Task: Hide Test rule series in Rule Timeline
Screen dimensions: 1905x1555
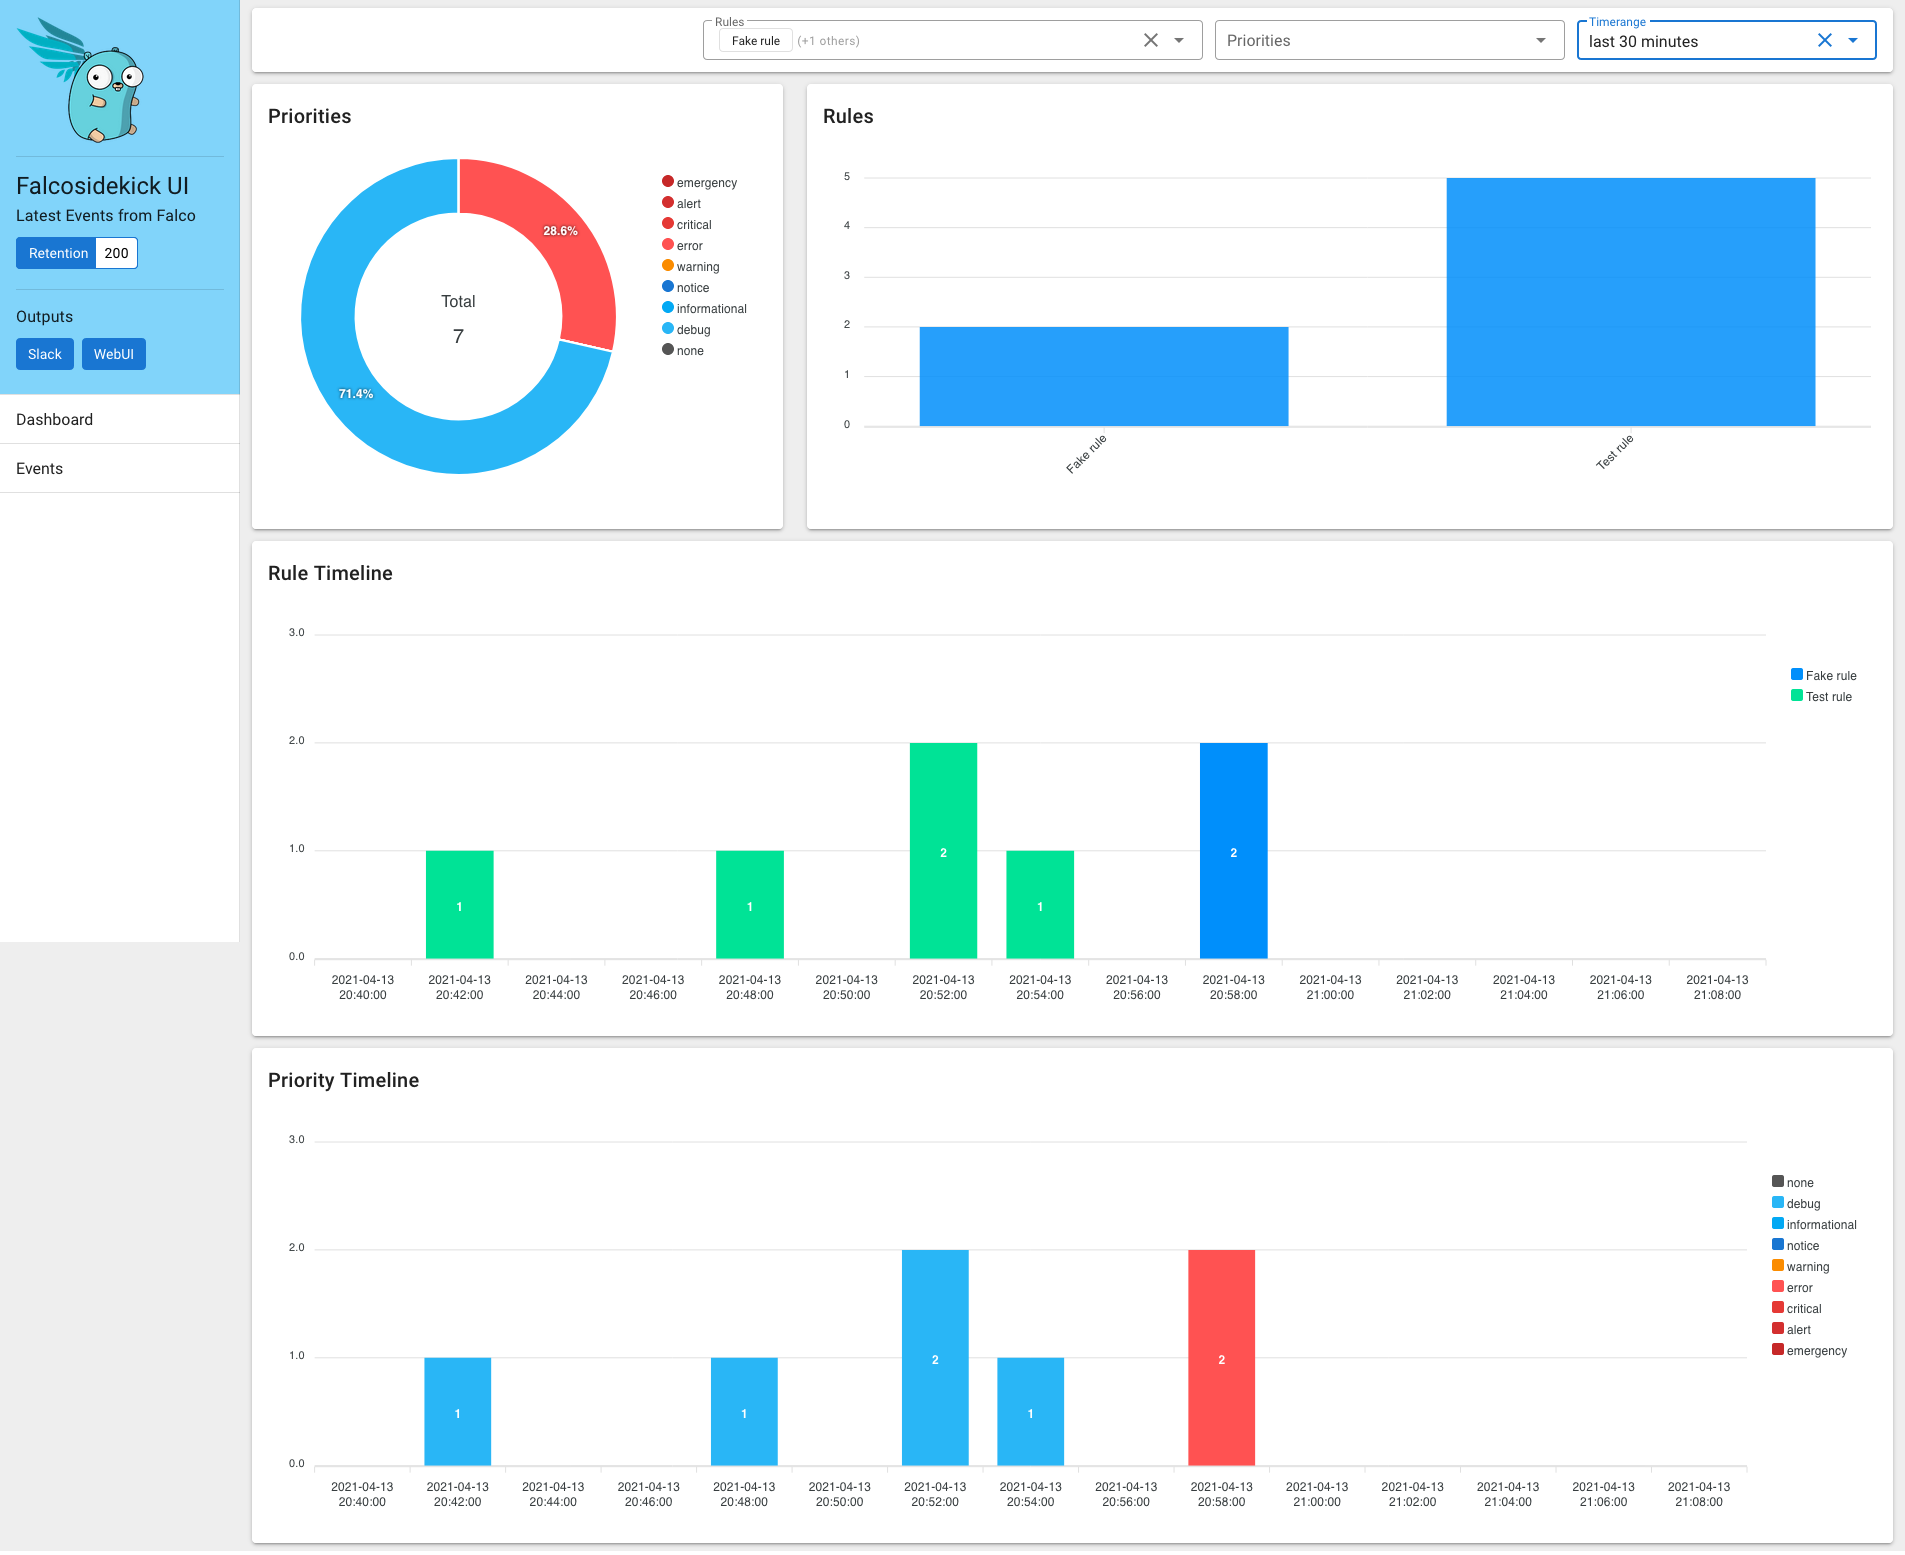Action: 1821,696
